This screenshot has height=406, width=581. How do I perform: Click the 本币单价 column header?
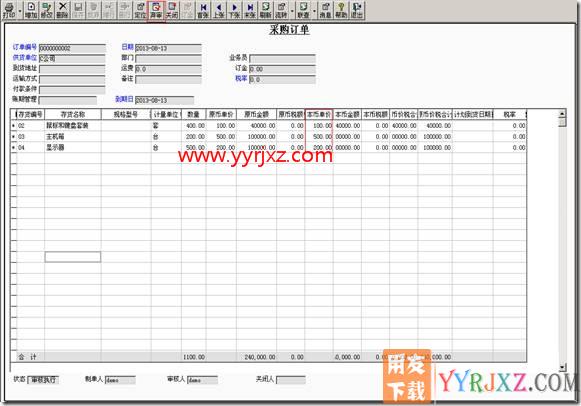pyautogui.click(x=319, y=114)
